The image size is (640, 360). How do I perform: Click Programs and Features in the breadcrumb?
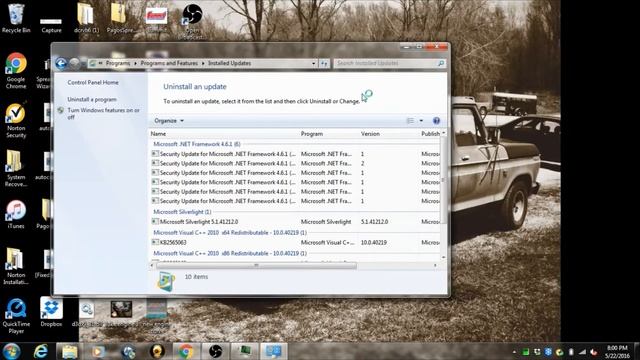169,63
